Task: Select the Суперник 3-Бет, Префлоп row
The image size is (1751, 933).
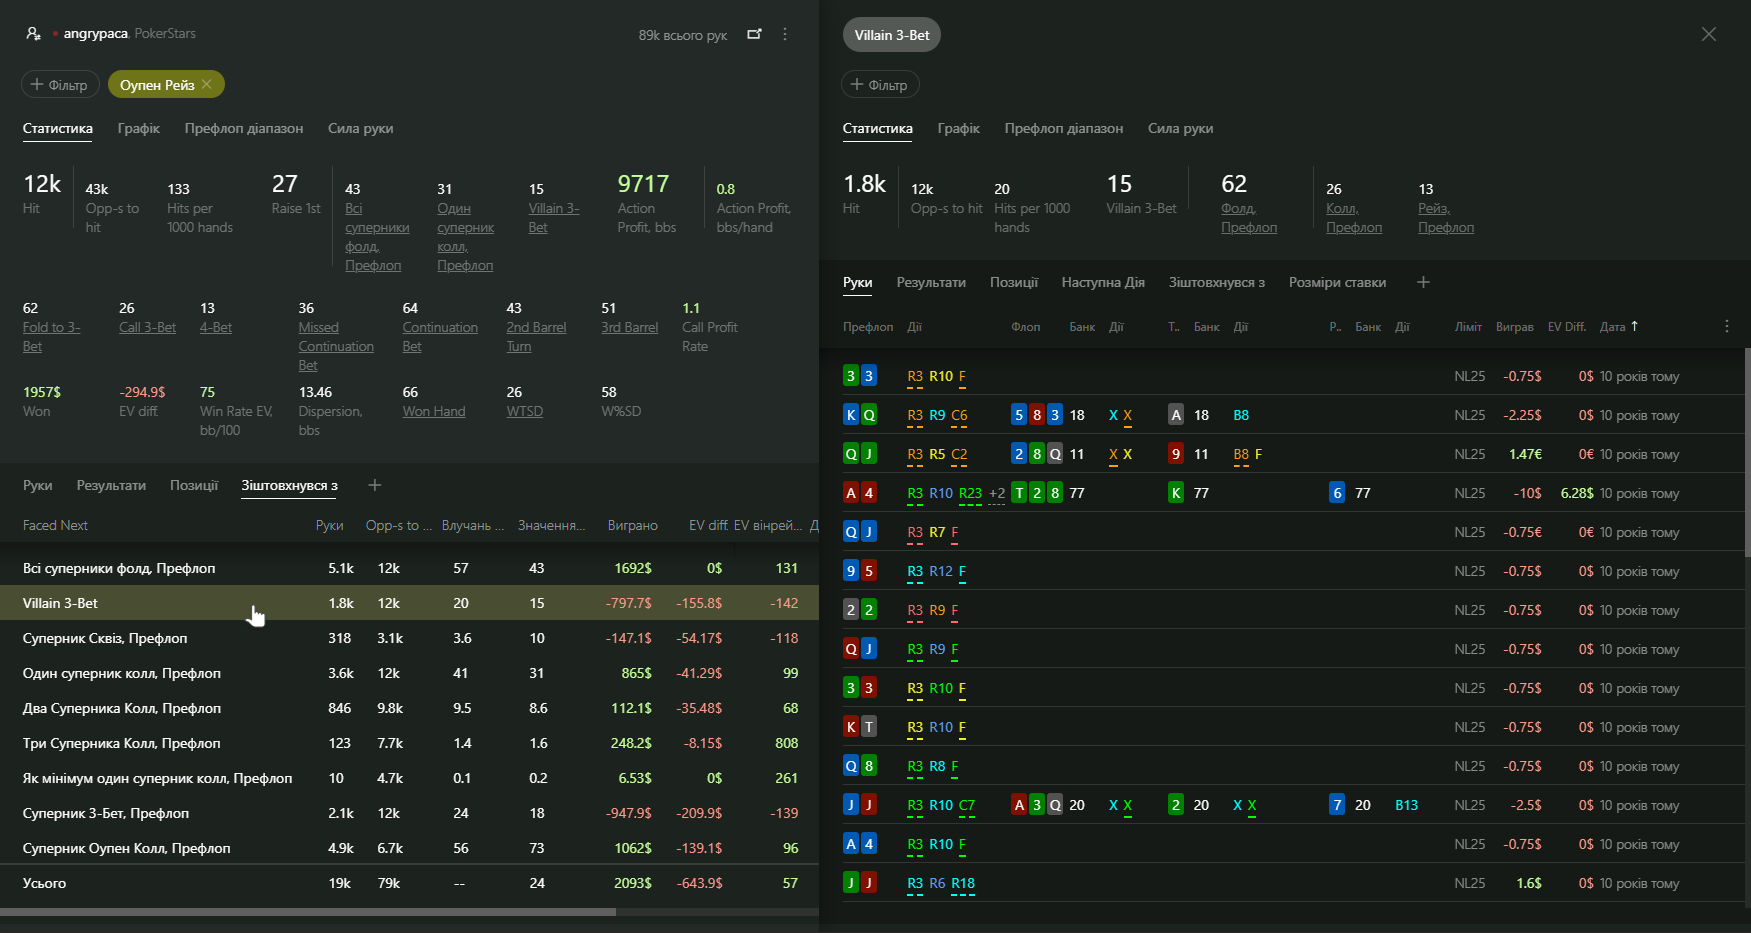Action: tap(409, 813)
